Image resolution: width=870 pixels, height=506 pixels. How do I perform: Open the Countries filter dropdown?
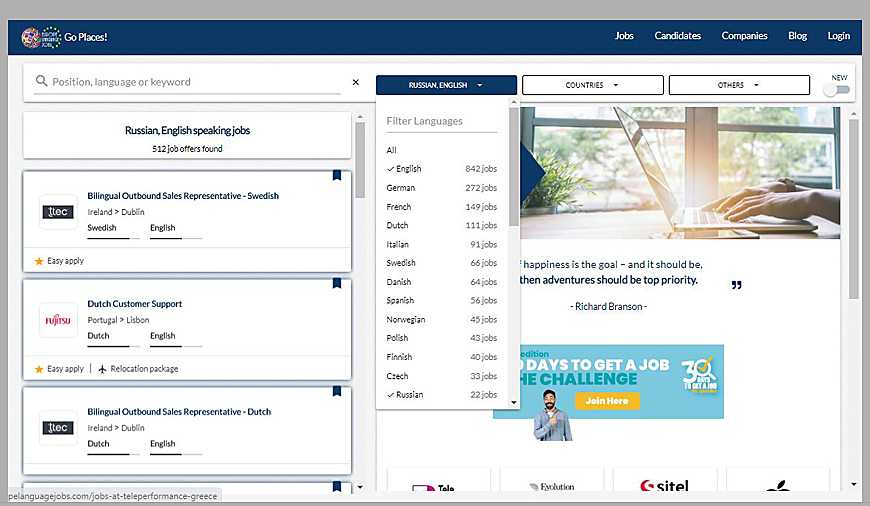pyautogui.click(x=592, y=85)
